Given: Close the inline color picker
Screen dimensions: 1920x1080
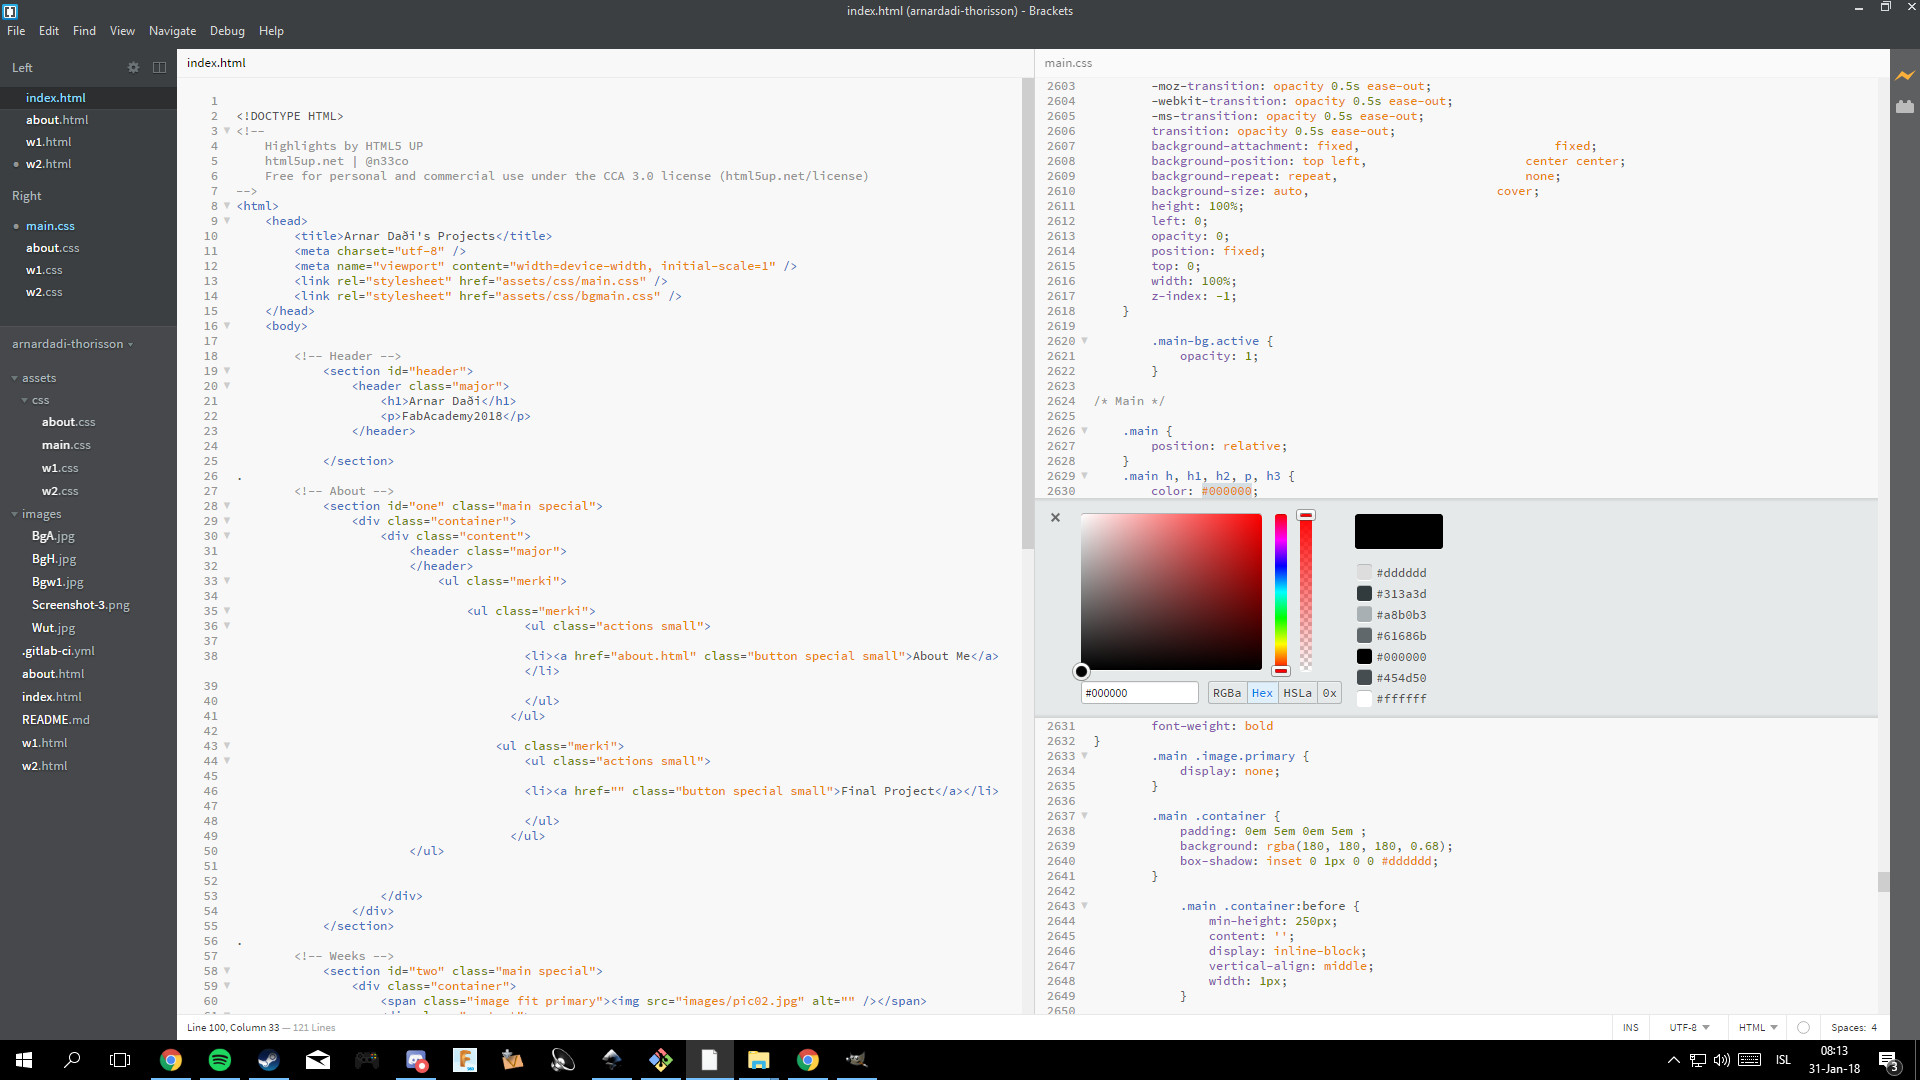Looking at the screenshot, I should click(1055, 517).
